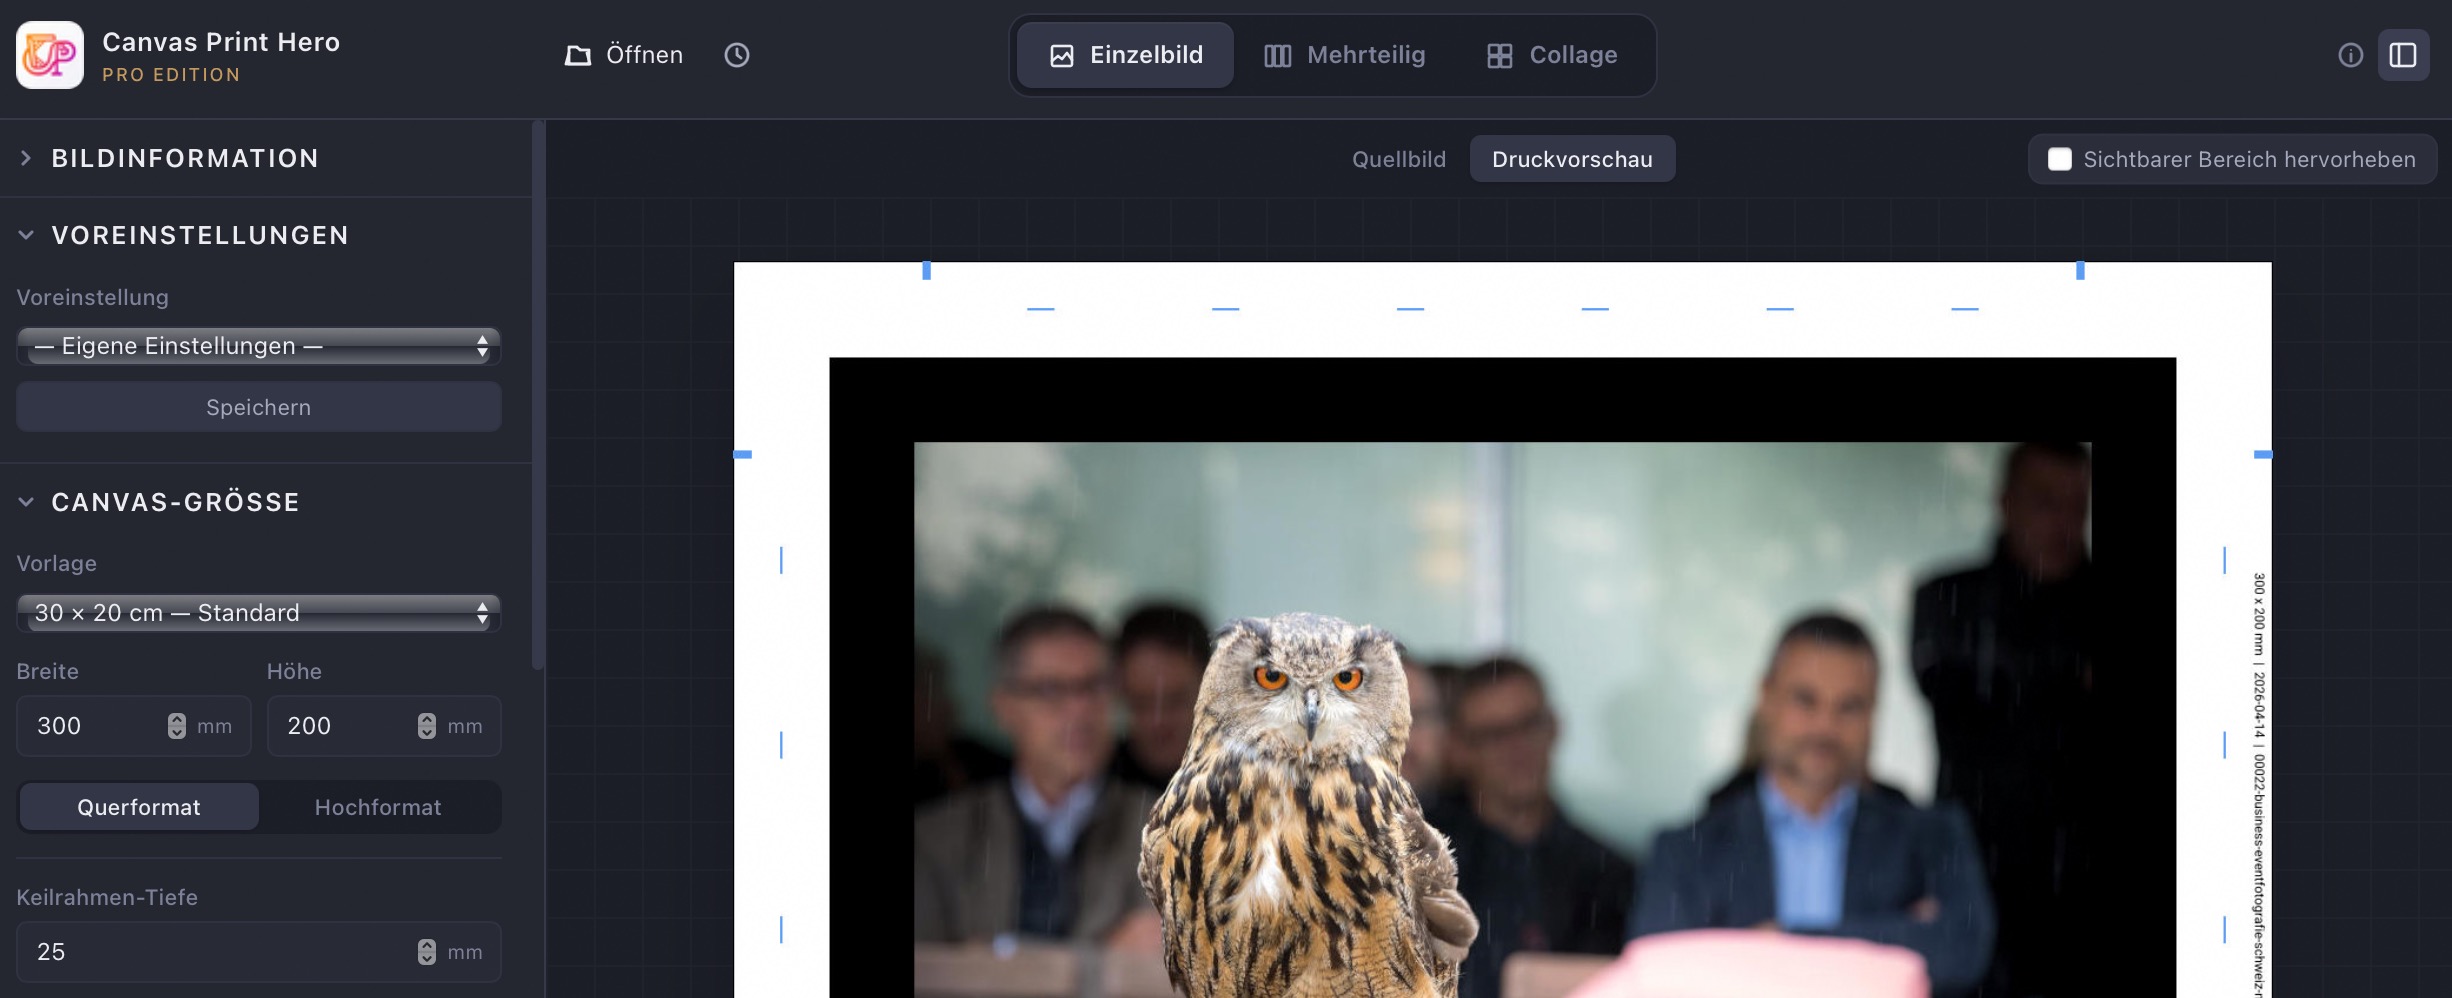The image size is (2452, 998).
Task: Collapse the Canvas-Grösse section
Action: pos(26,502)
